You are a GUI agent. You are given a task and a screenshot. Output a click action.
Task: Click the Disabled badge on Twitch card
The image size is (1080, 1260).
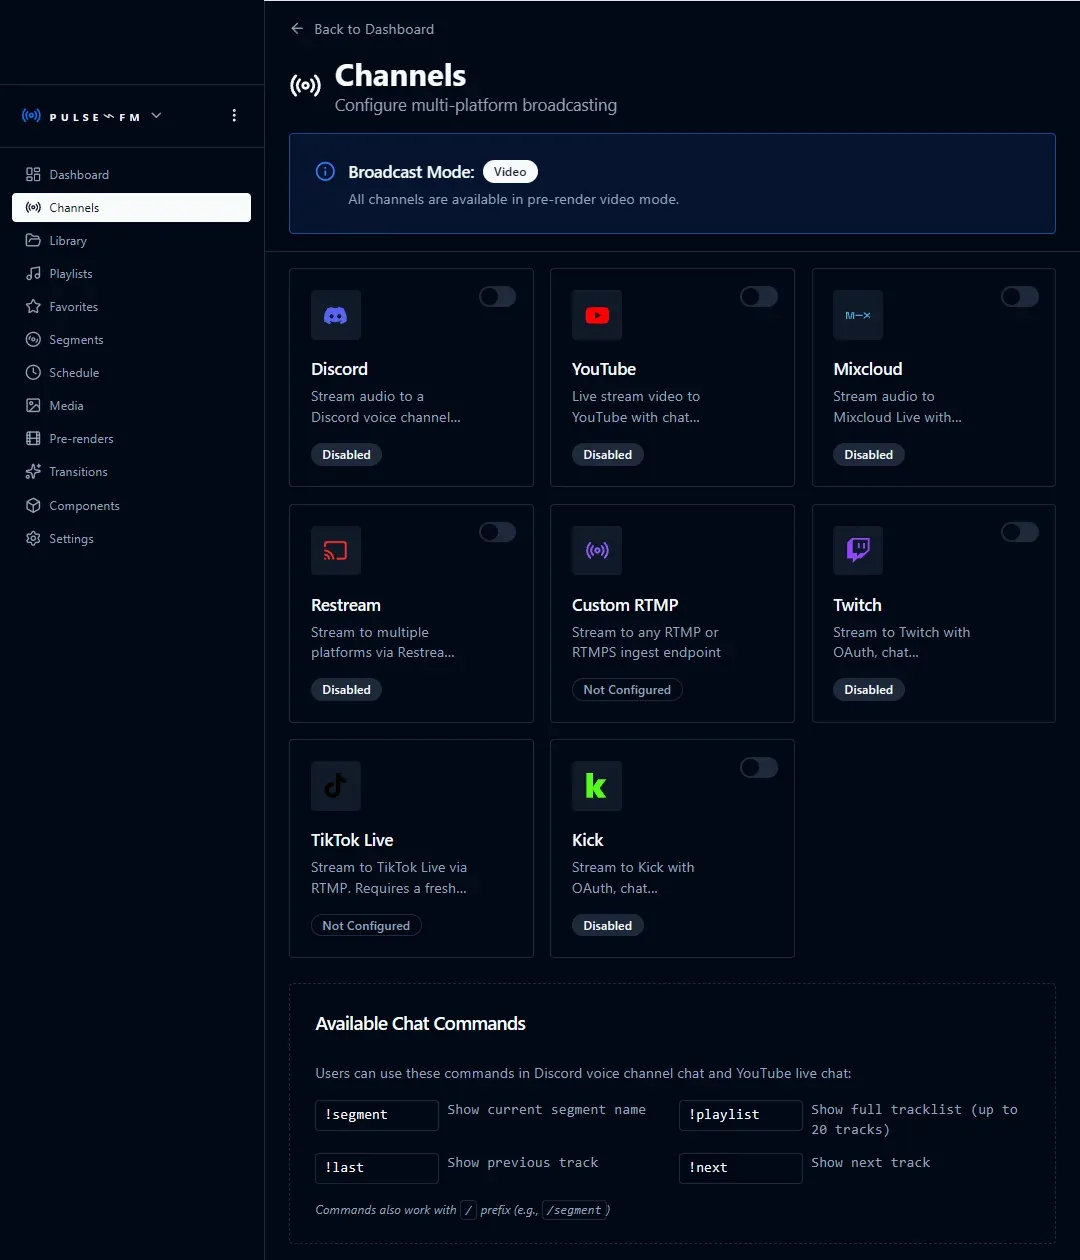coord(868,689)
